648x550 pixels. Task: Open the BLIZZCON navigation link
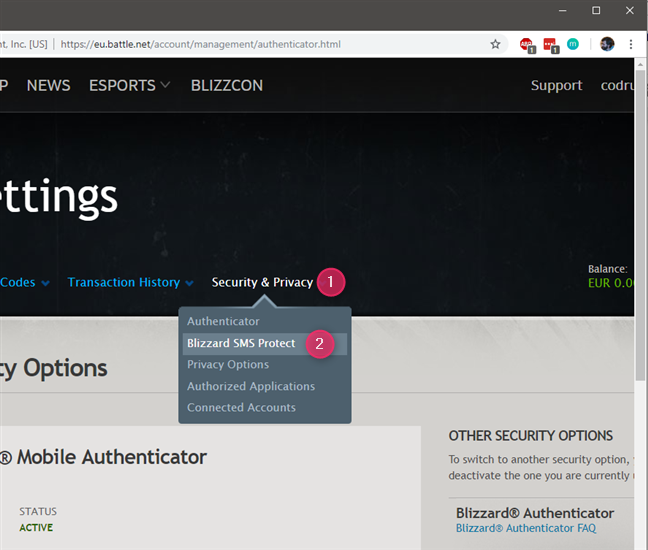point(227,86)
